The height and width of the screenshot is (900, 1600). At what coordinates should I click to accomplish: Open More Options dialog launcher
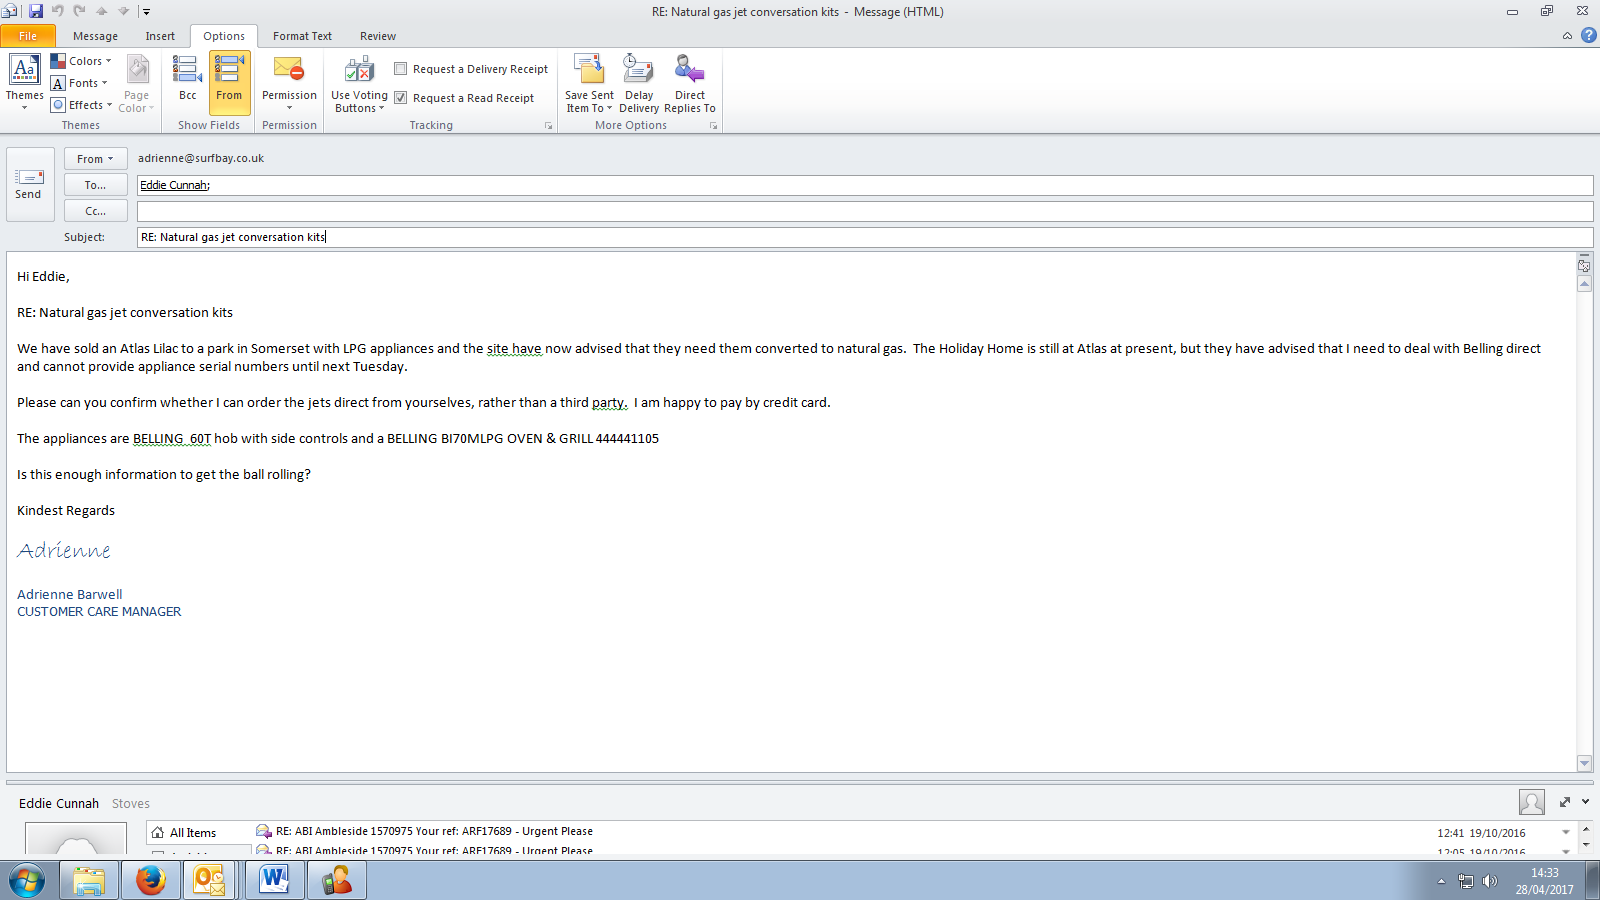(713, 126)
